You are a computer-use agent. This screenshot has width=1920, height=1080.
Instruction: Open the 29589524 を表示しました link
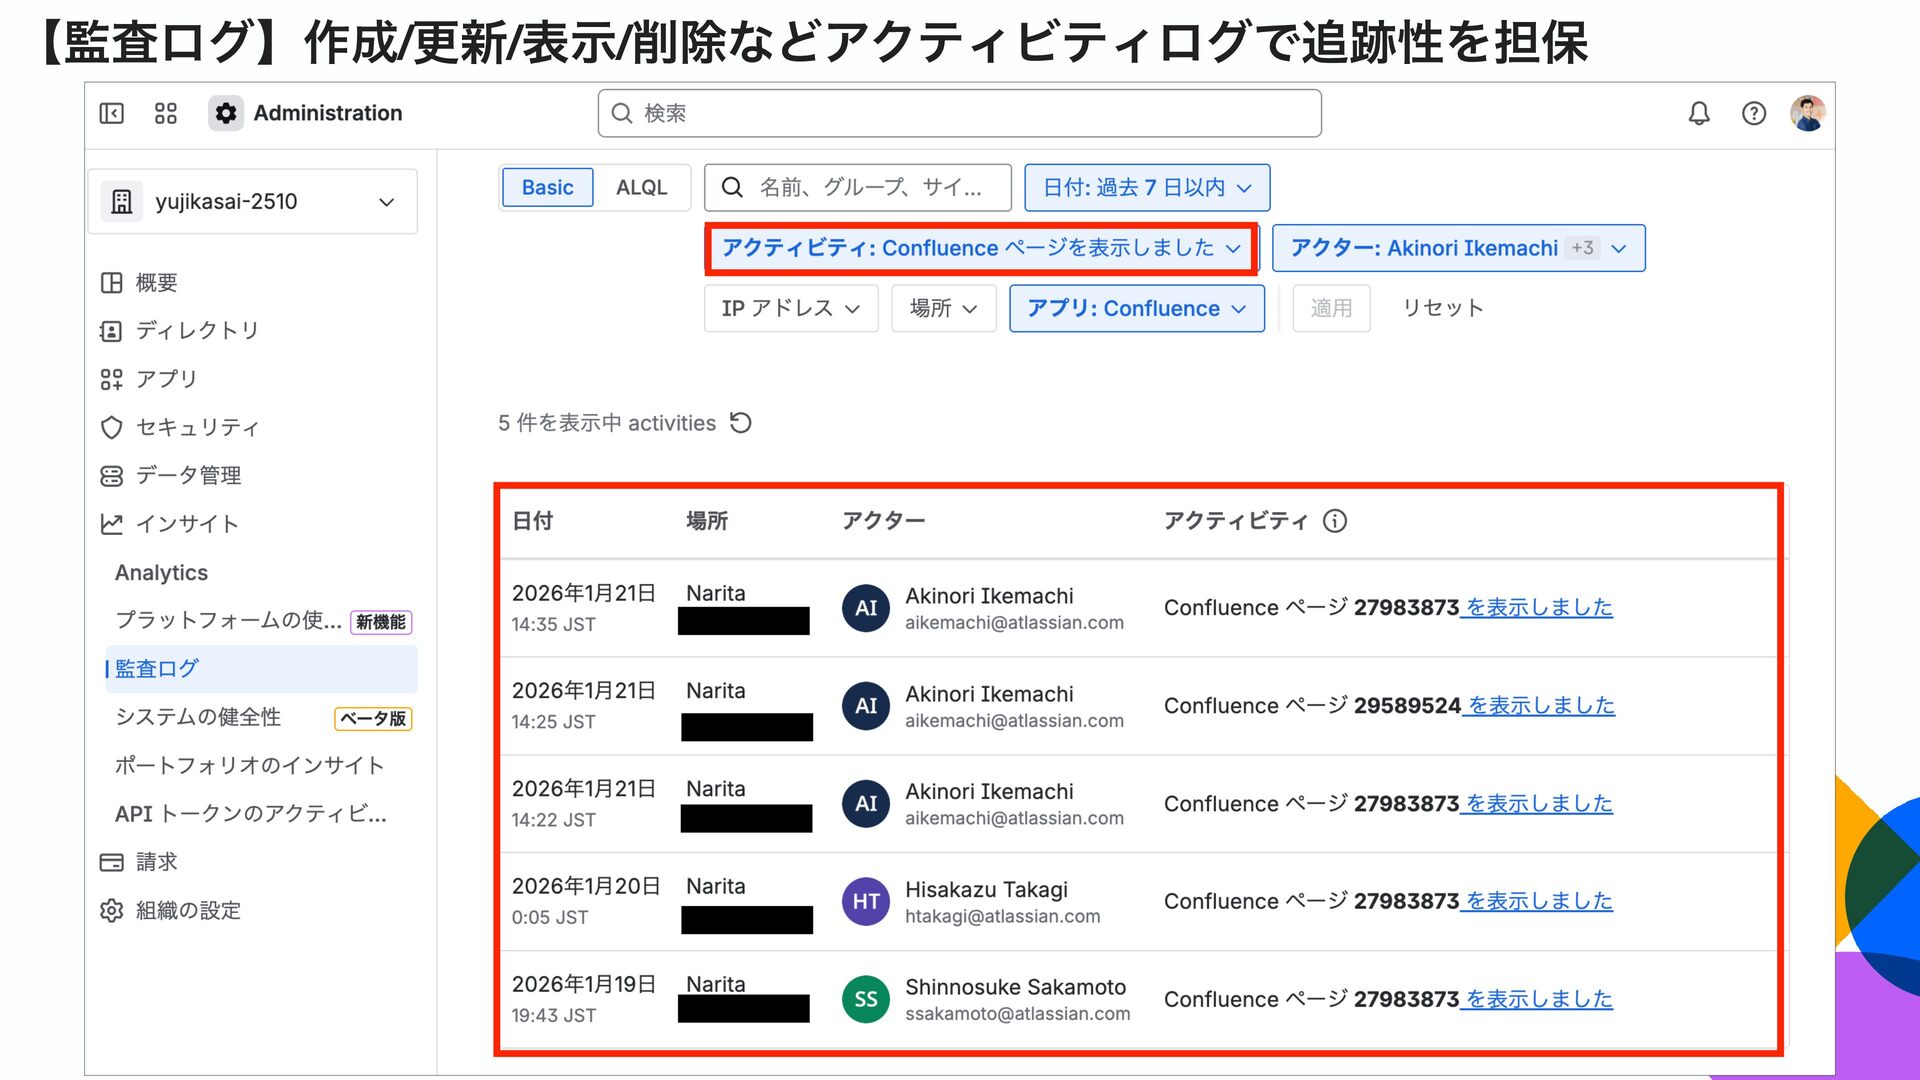1540,706
